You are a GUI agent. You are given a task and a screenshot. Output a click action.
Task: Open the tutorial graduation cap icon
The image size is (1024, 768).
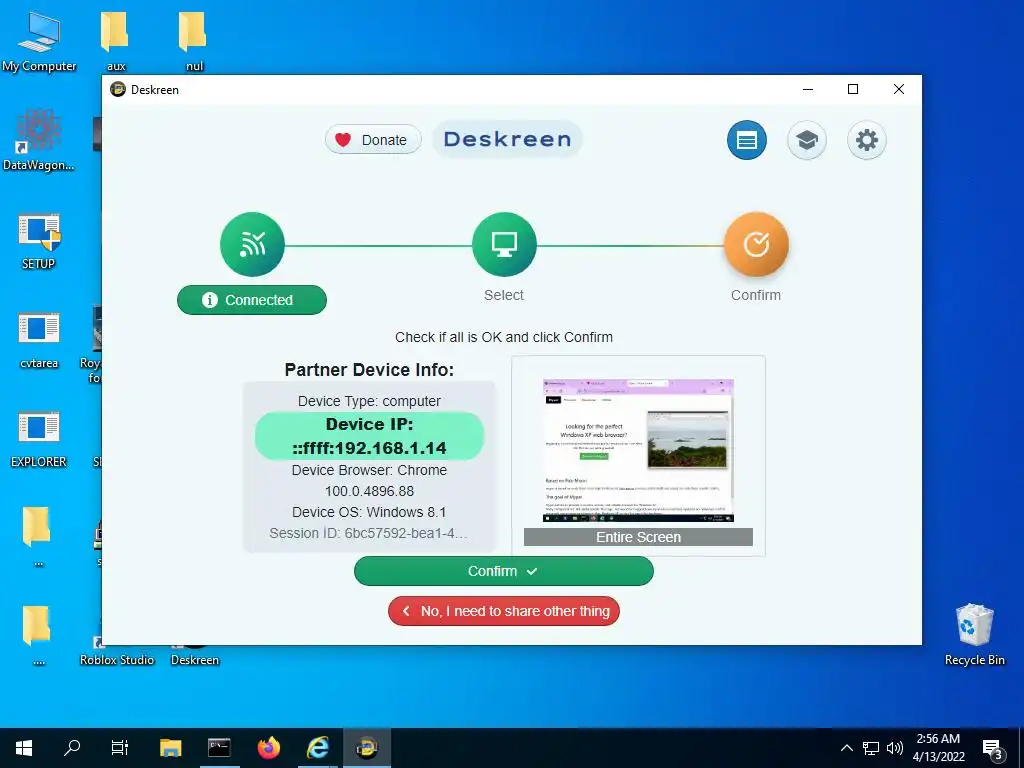807,140
